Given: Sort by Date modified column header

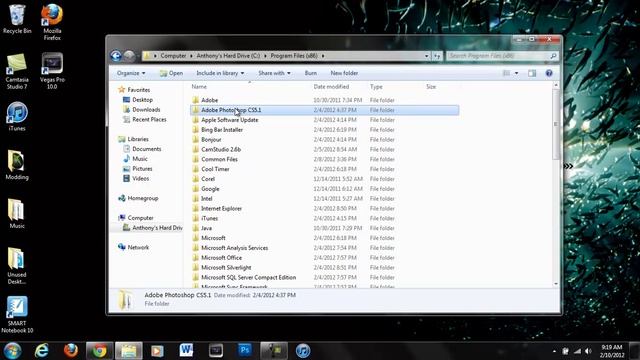Looking at the screenshot, I should coord(331,87).
